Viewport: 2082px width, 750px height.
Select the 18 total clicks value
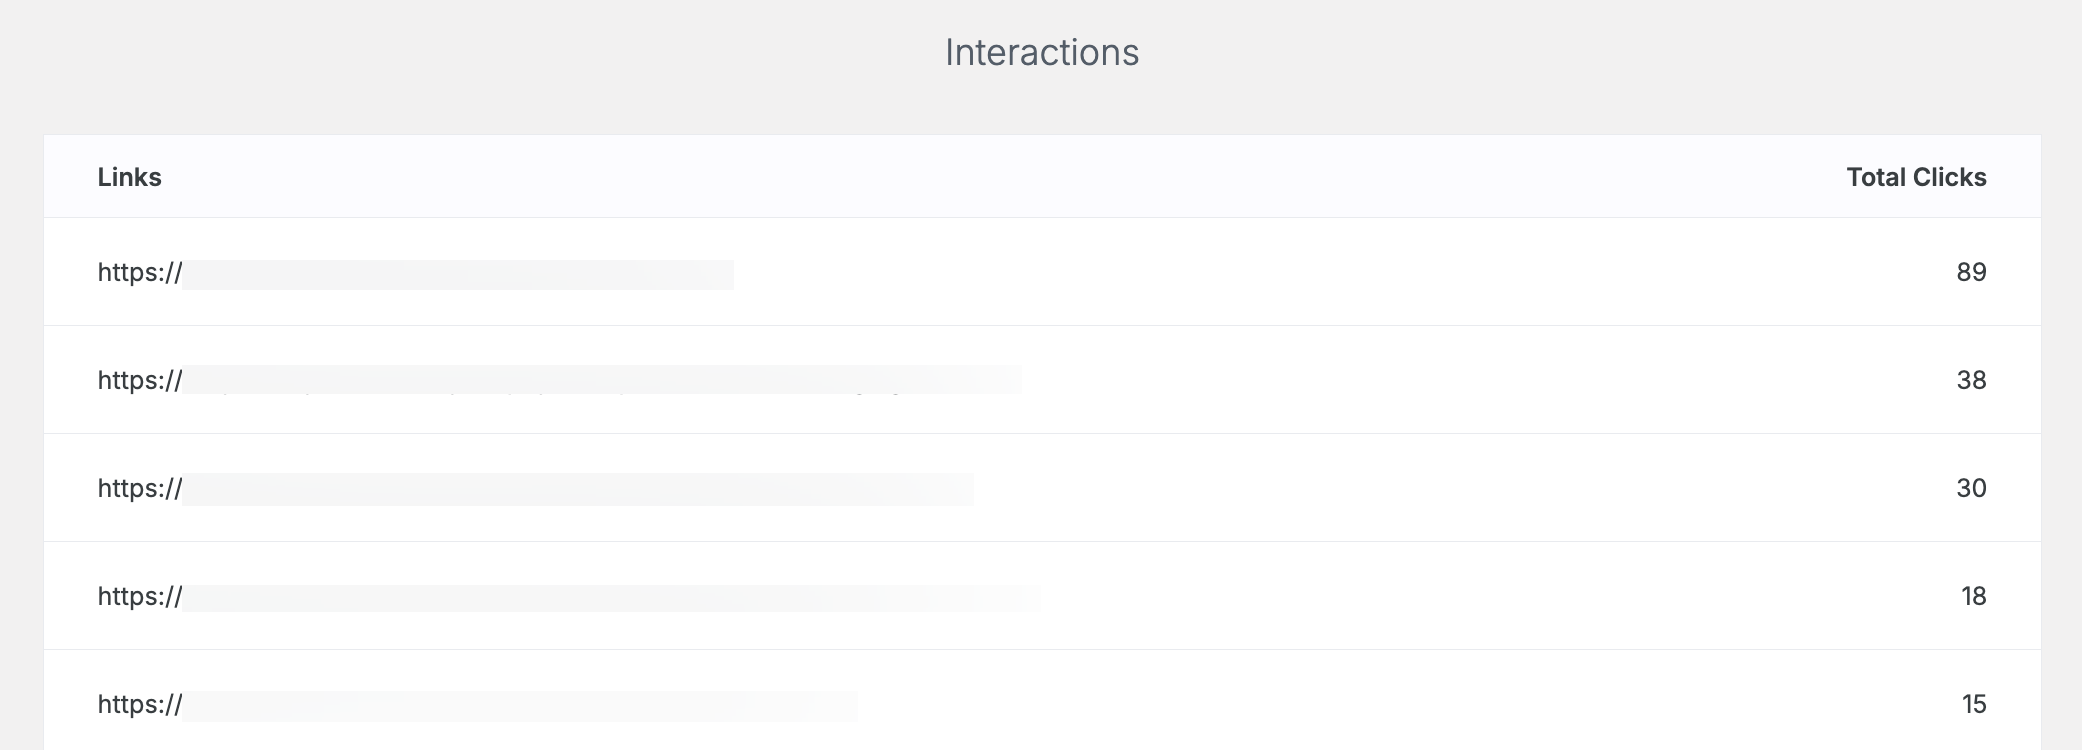1973,596
